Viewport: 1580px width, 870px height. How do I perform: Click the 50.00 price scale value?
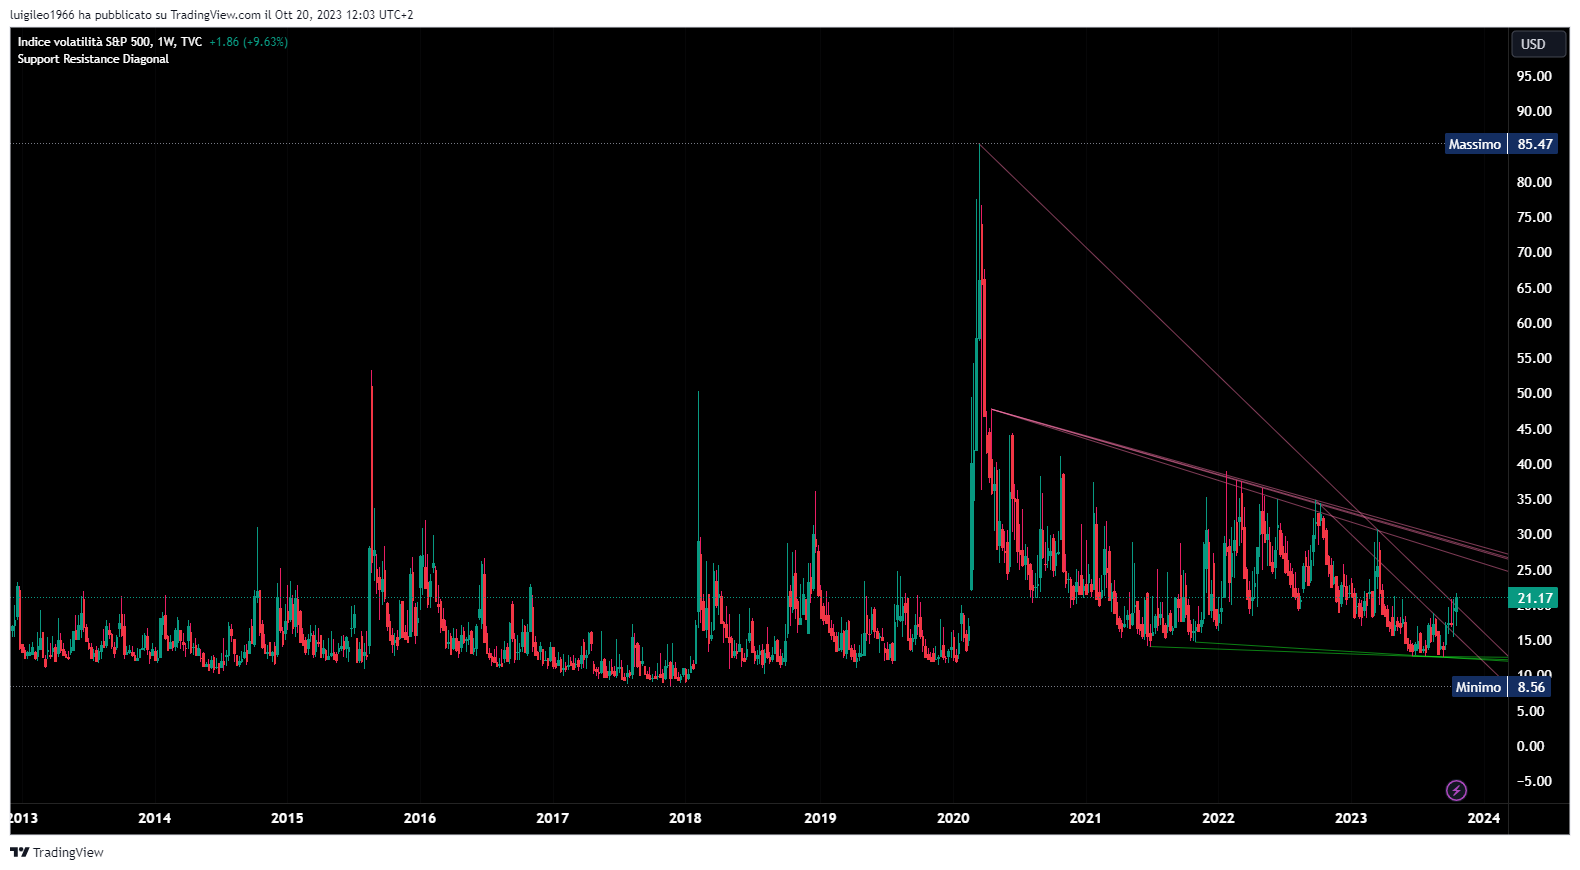pos(1534,393)
